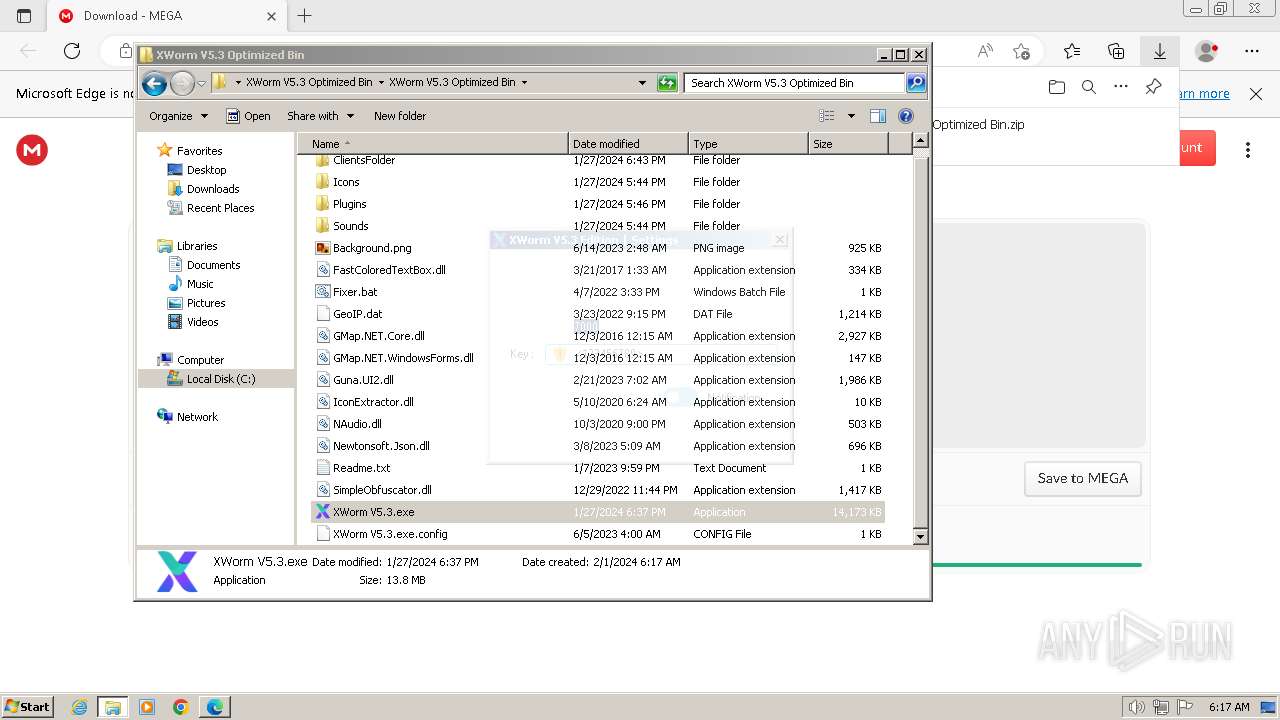This screenshot has width=1280, height=720.
Task: Click the Explorer Back navigation button
Action: pos(154,83)
